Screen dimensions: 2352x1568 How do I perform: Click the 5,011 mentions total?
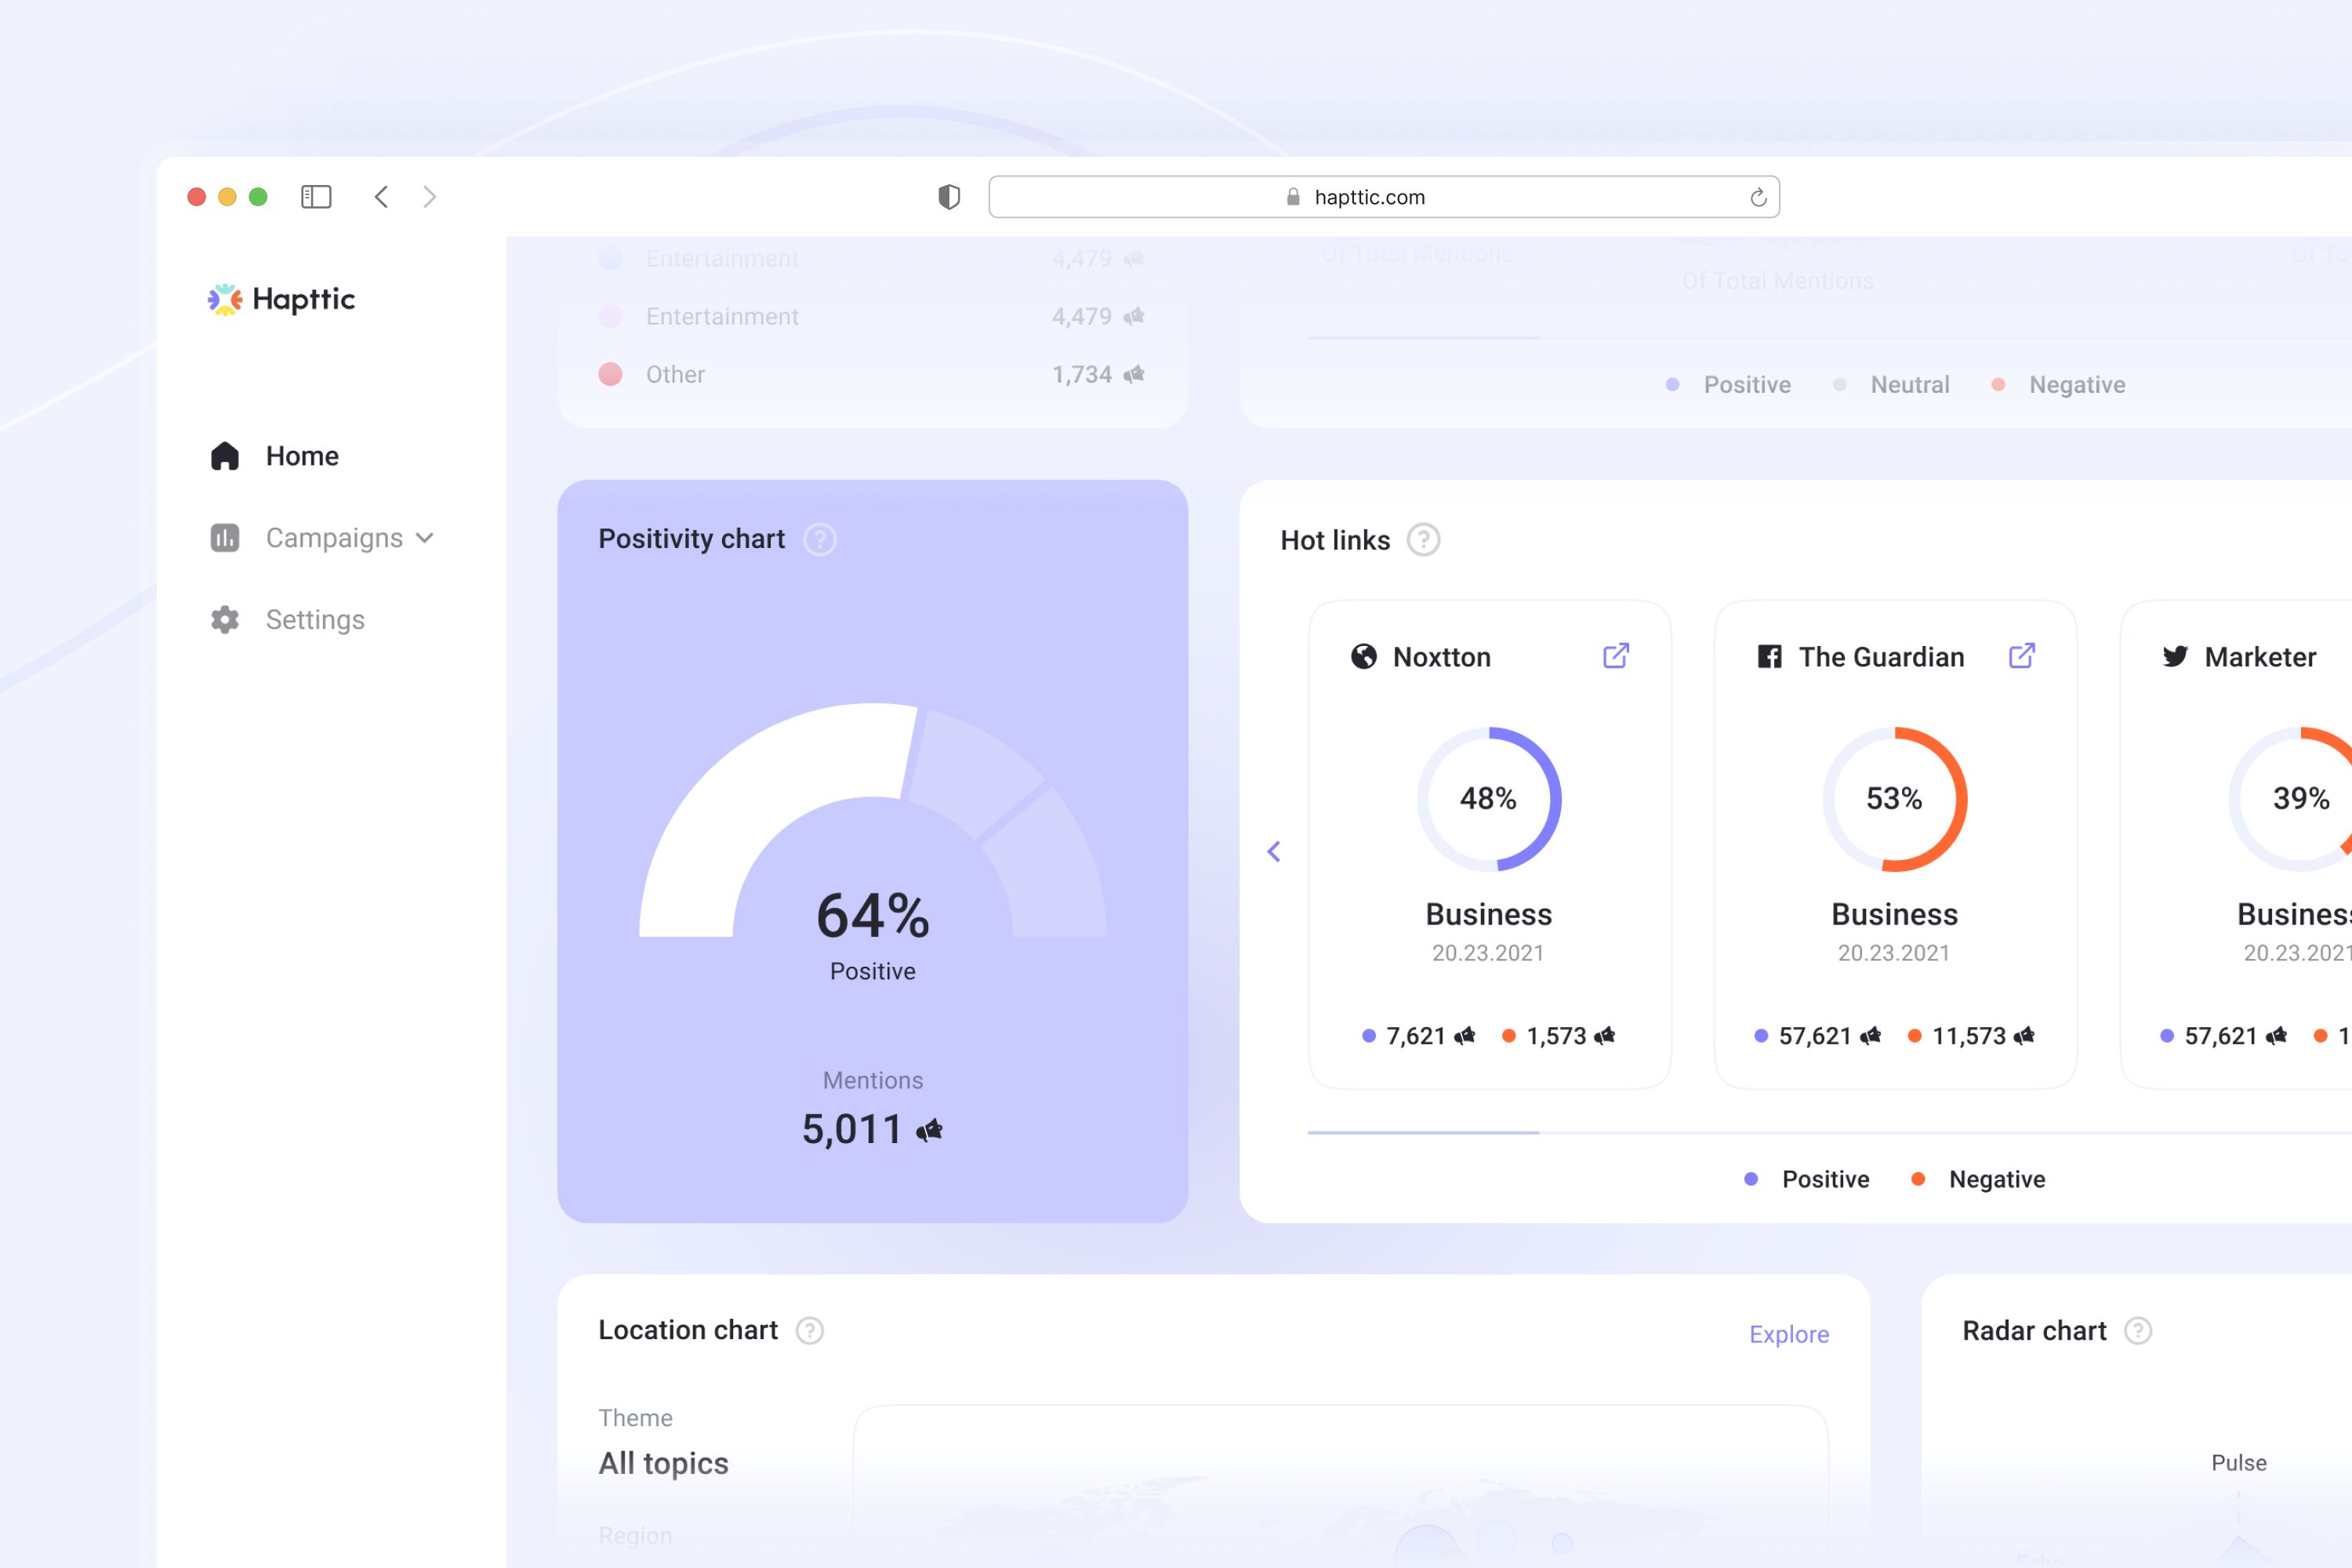coord(852,1129)
